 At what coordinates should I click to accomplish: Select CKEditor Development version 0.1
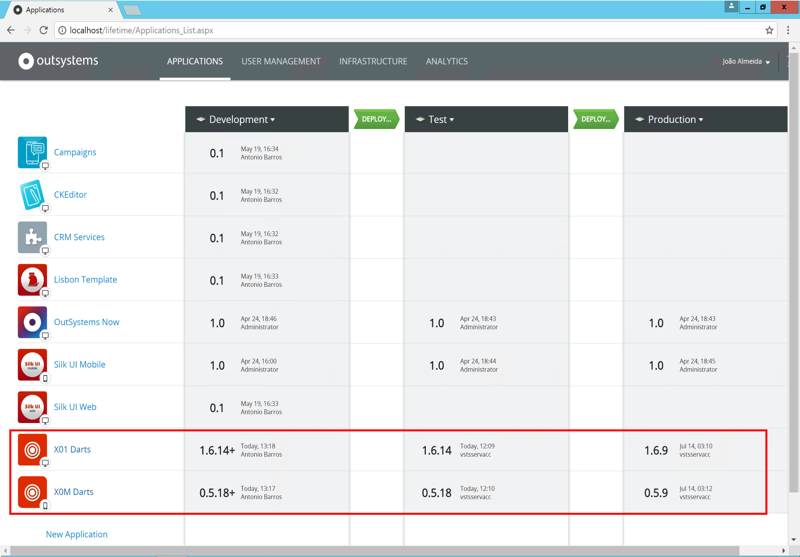[217, 195]
